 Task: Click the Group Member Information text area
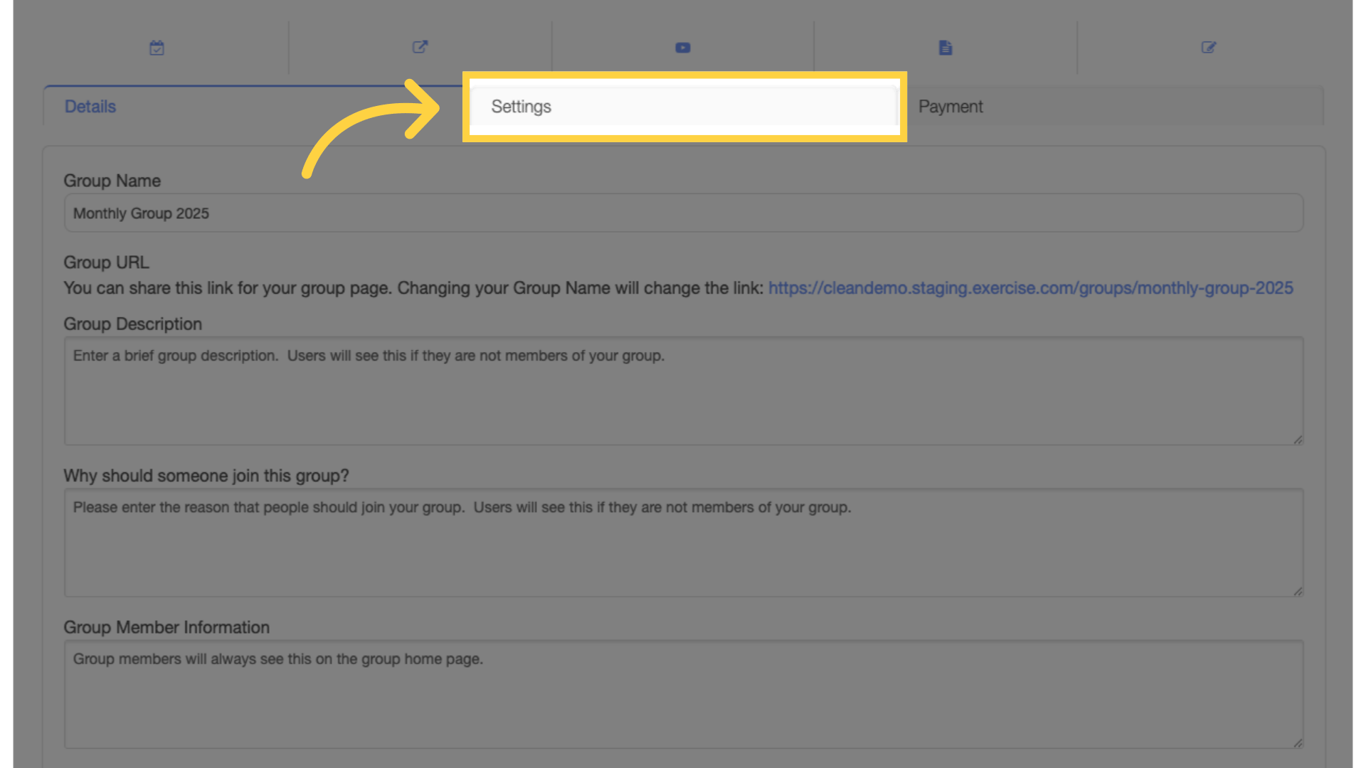(x=683, y=693)
